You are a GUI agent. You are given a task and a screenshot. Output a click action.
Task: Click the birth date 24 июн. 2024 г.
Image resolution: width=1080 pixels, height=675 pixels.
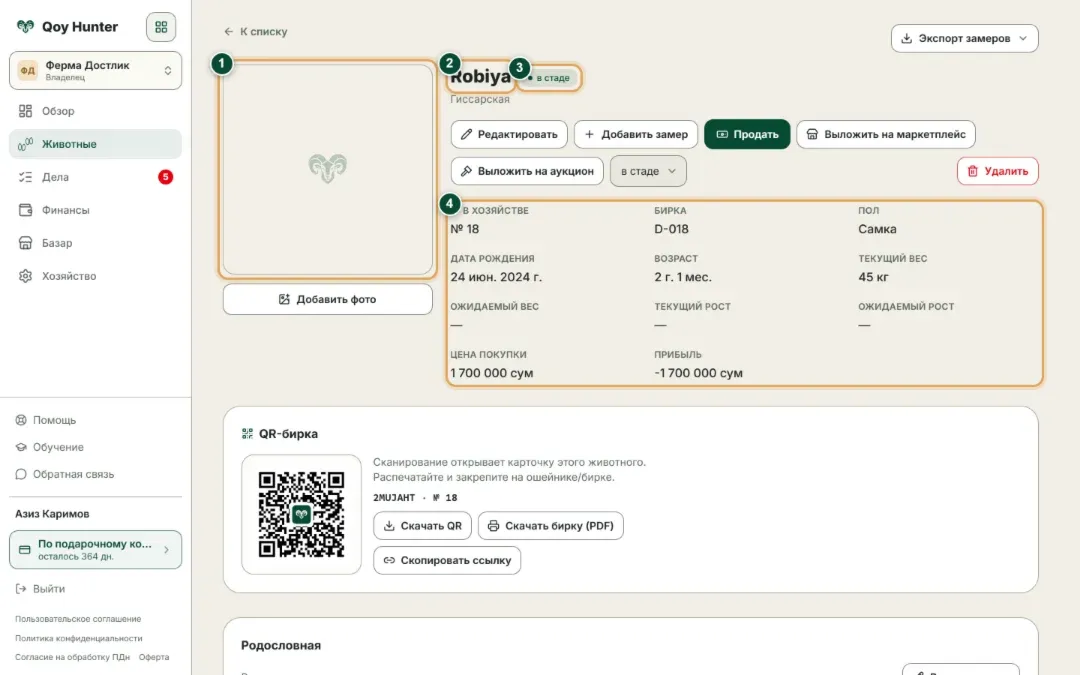pyautogui.click(x=496, y=278)
